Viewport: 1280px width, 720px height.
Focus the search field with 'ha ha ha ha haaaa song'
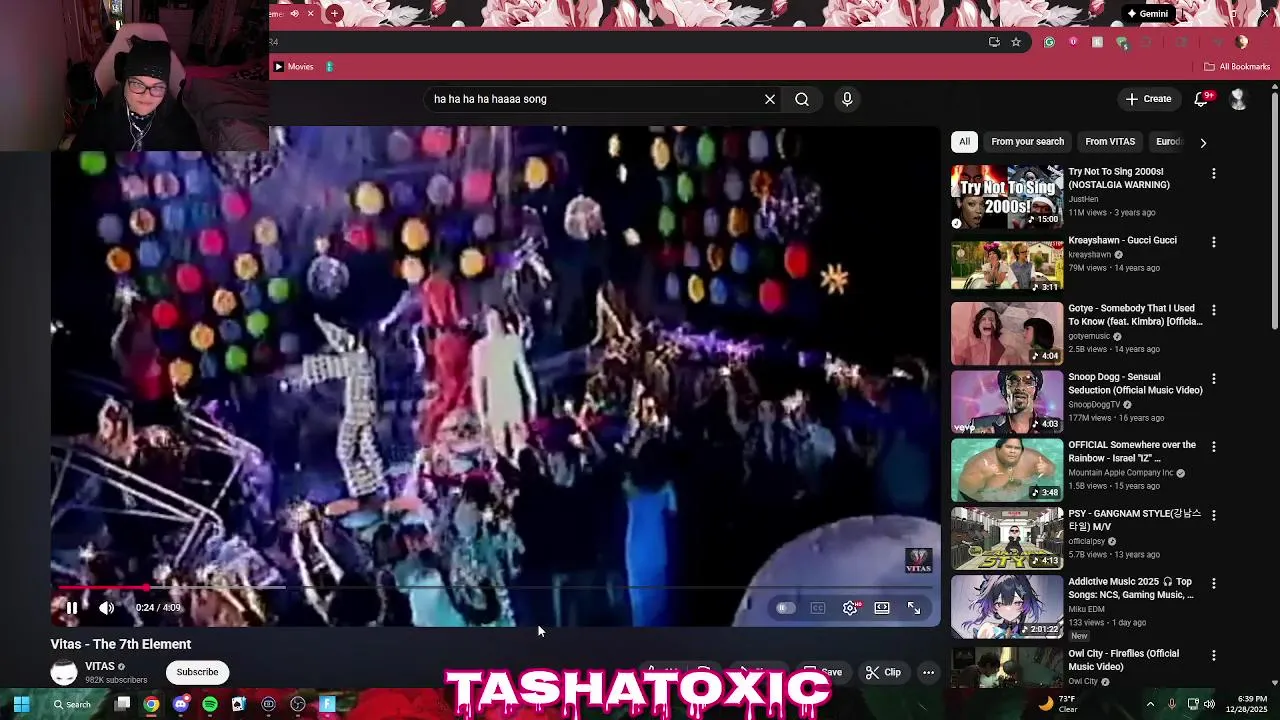pos(595,99)
